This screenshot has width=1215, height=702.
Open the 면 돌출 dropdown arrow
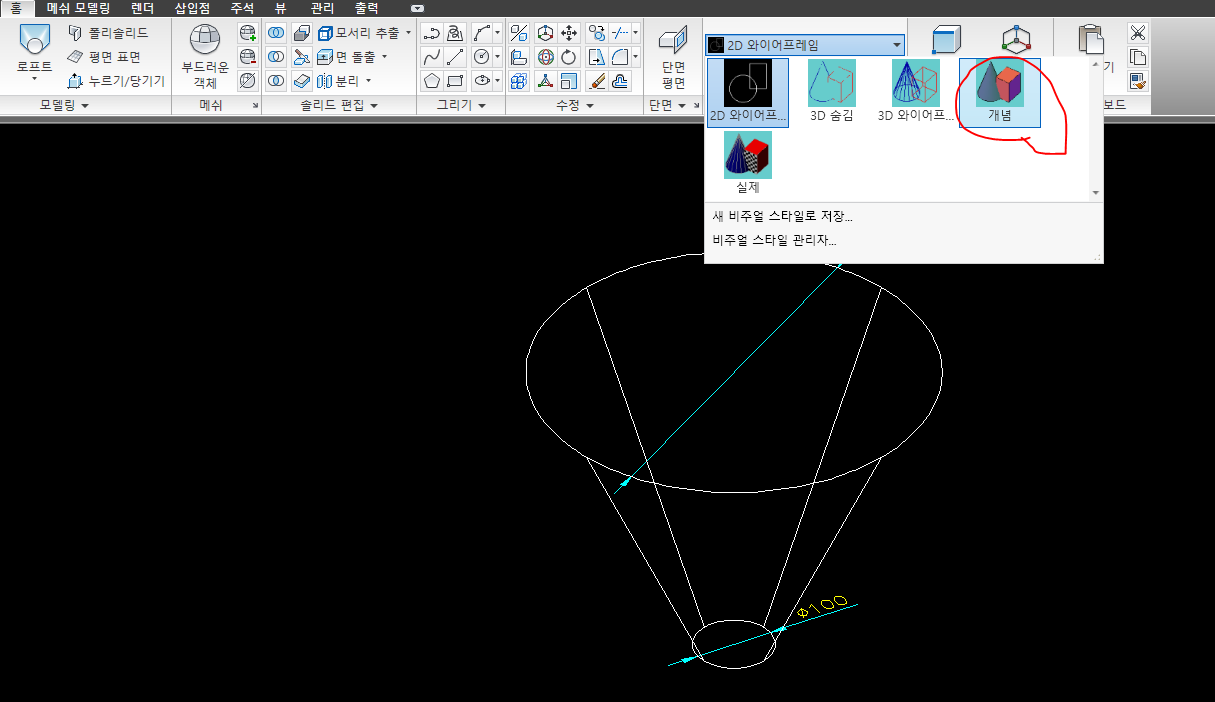point(384,57)
